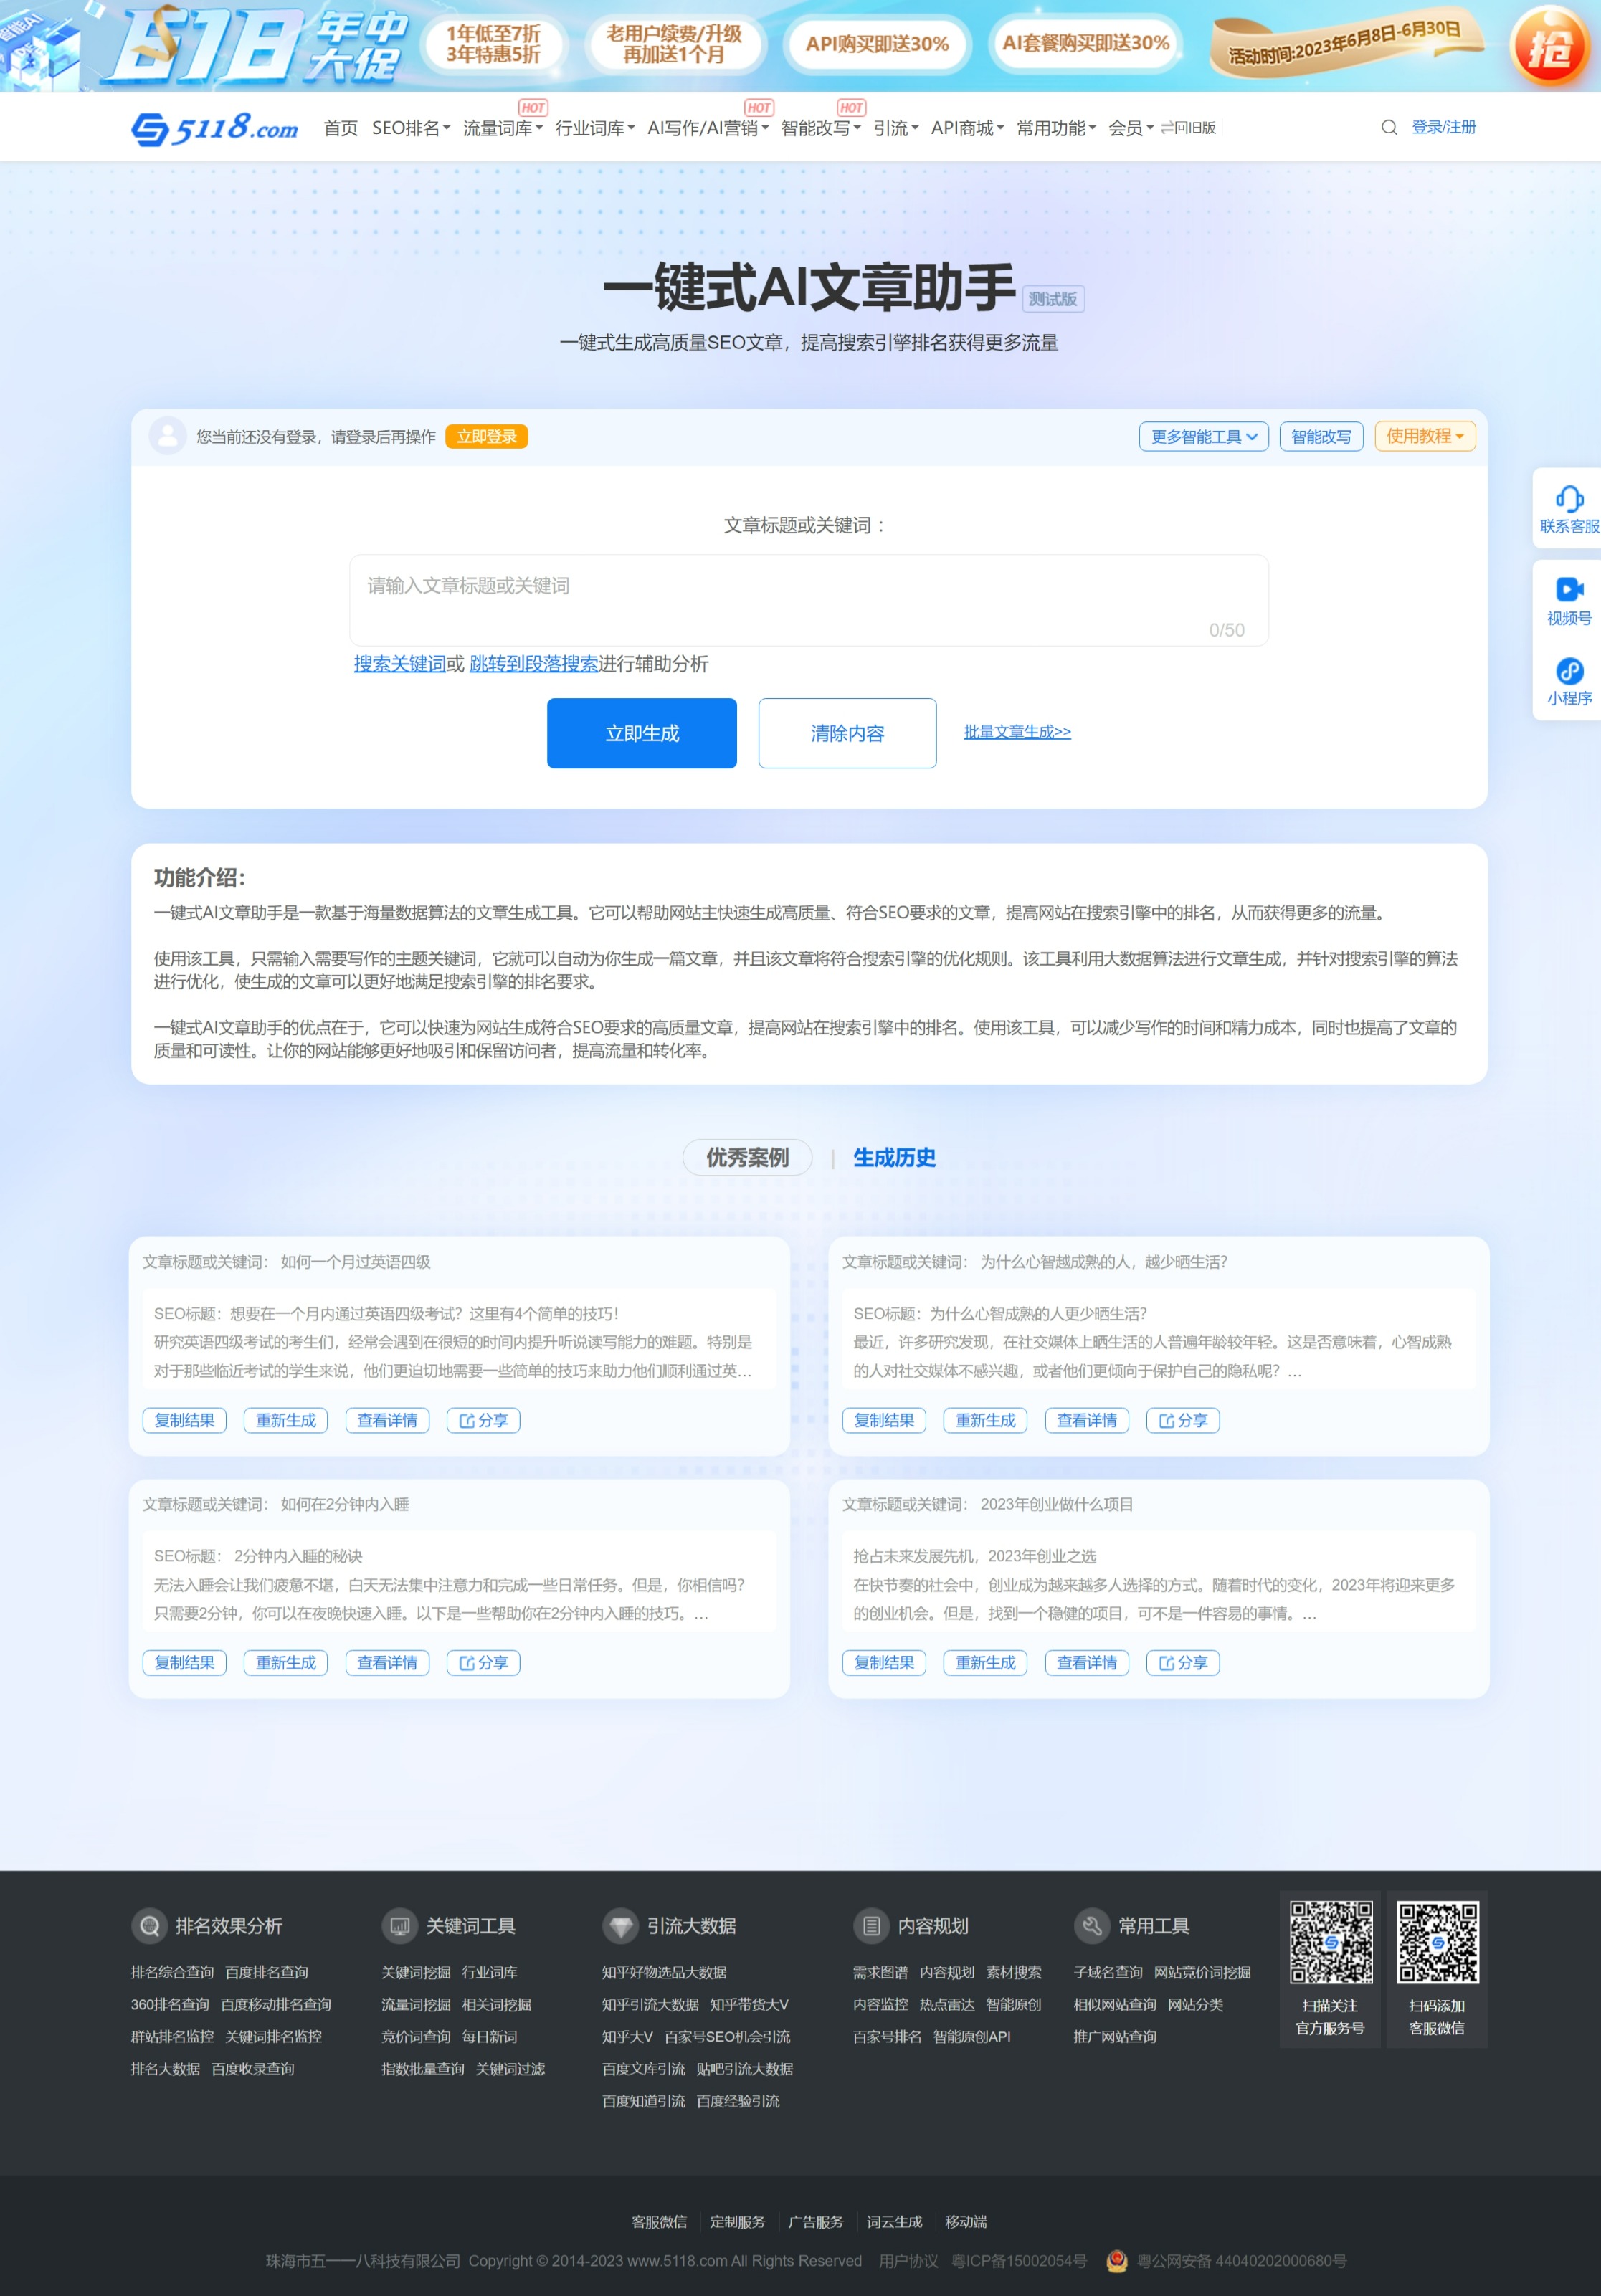Share the 如何一个月过英语四级 article
The height and width of the screenshot is (2296, 1601).
[483, 1420]
